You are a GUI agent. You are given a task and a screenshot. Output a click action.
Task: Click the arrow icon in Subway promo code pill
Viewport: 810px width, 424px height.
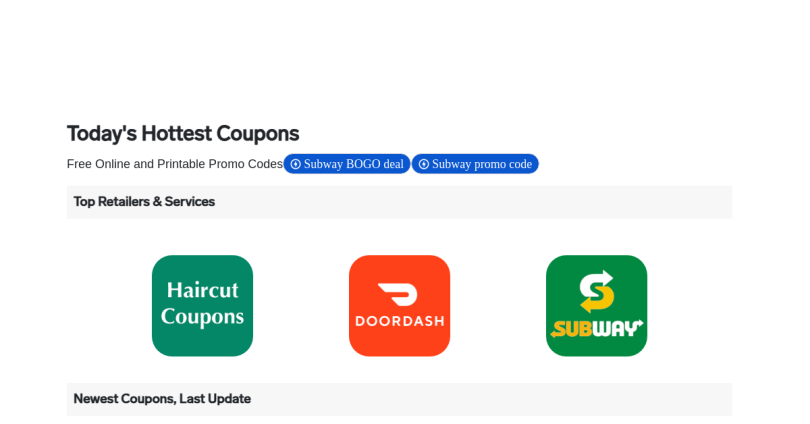tap(424, 164)
